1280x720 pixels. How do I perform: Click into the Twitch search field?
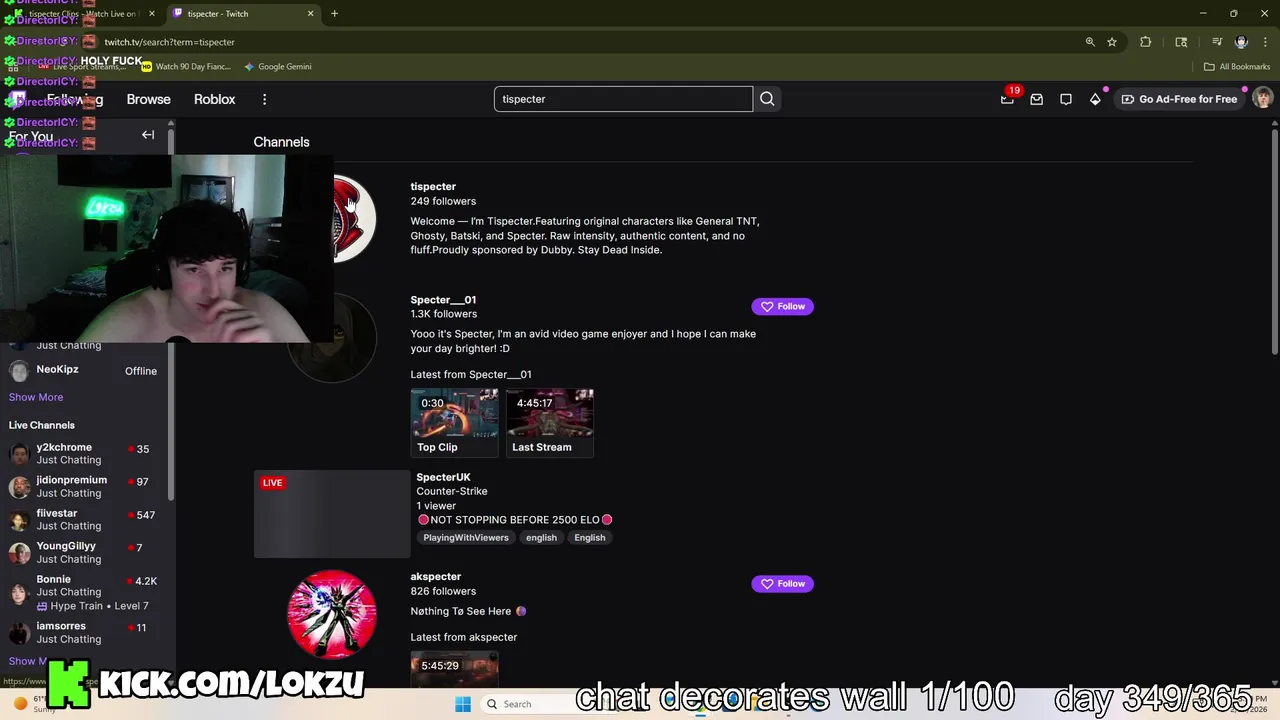622,99
